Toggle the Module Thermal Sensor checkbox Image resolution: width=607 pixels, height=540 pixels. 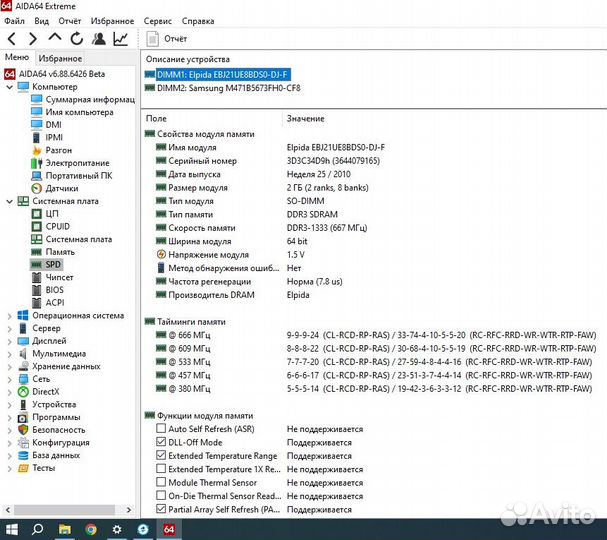(x=162, y=482)
